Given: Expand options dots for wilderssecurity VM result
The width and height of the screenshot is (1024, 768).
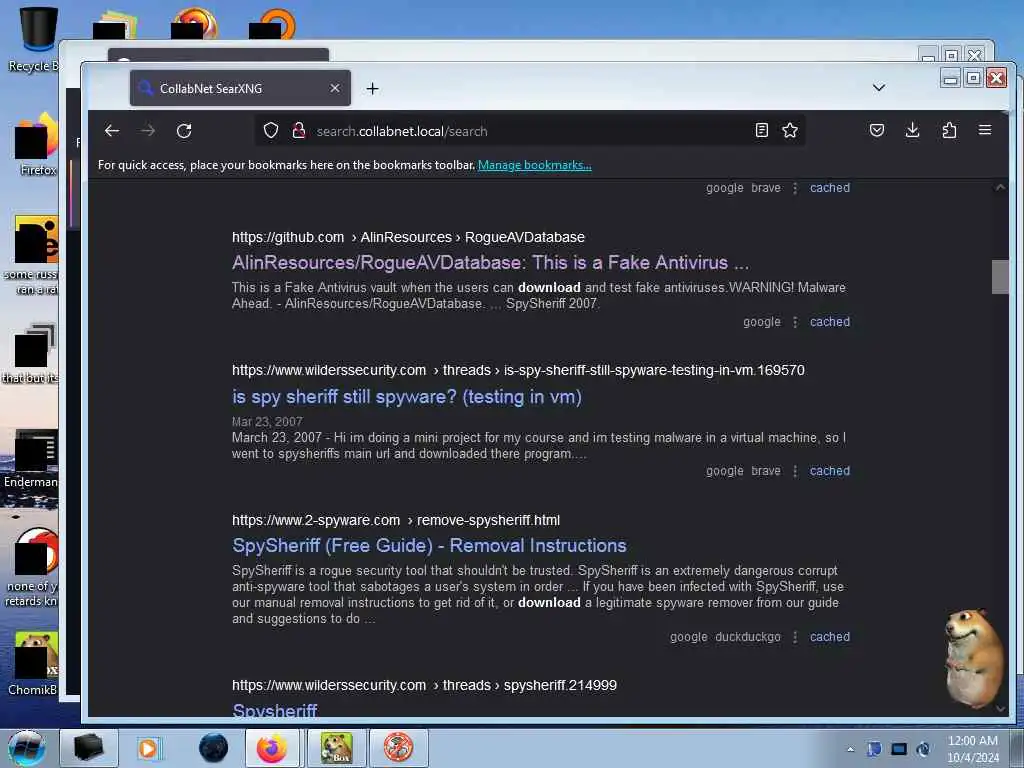Looking at the screenshot, I should click(795, 471).
